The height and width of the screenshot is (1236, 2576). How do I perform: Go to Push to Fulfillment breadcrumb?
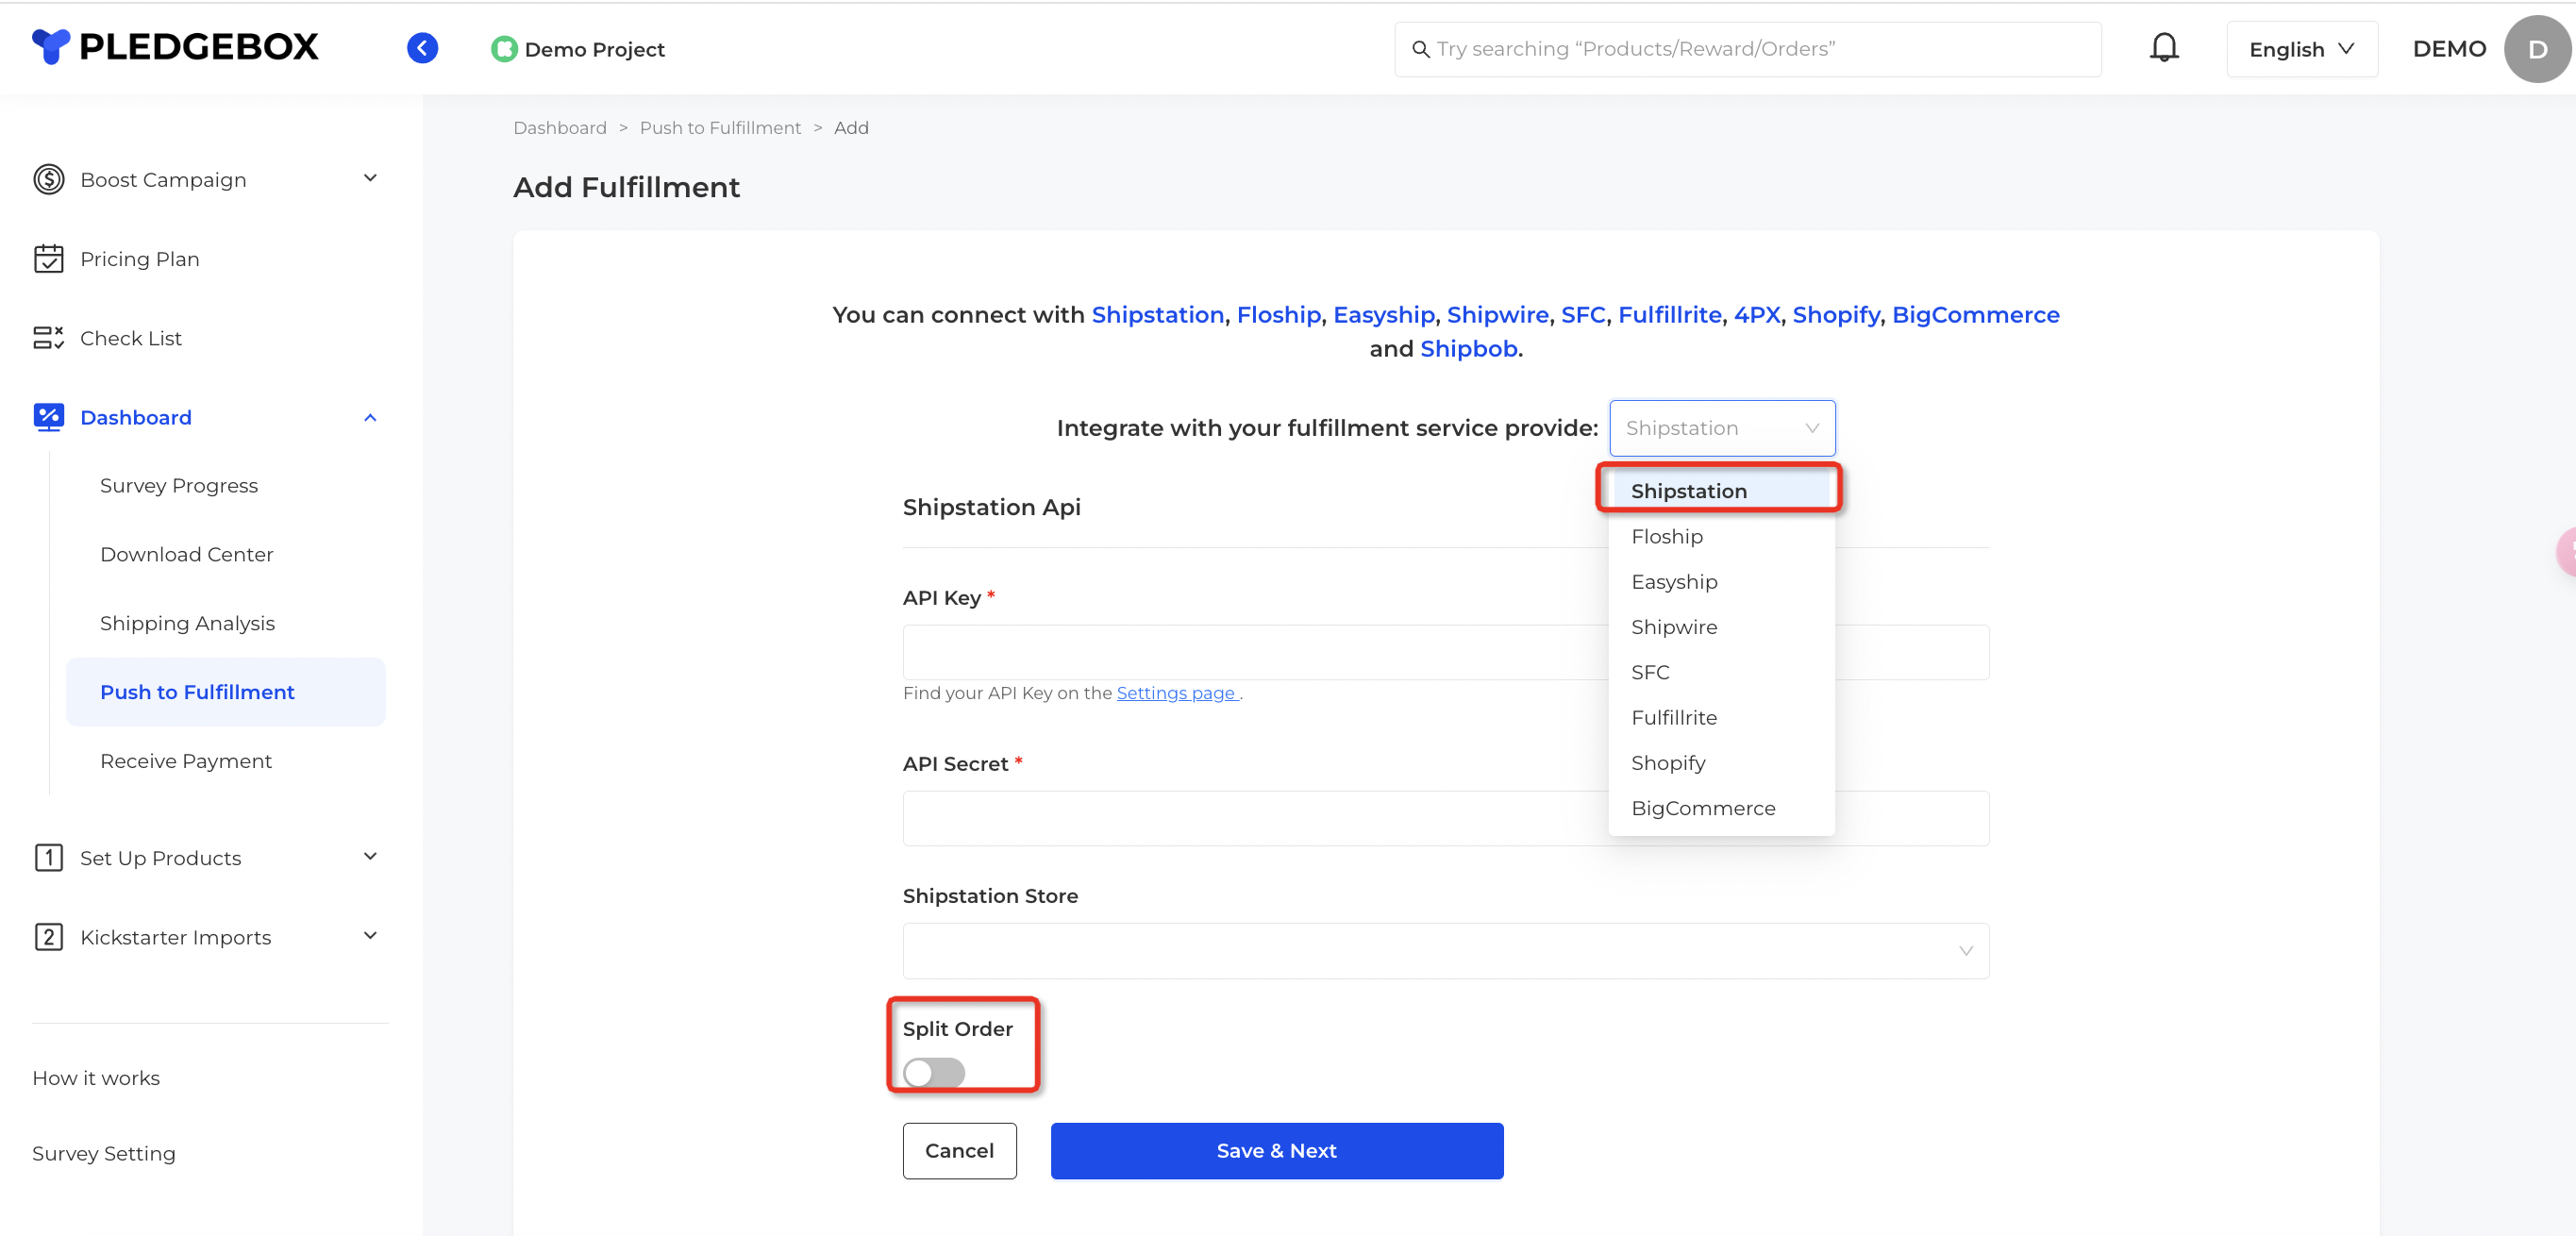720,128
